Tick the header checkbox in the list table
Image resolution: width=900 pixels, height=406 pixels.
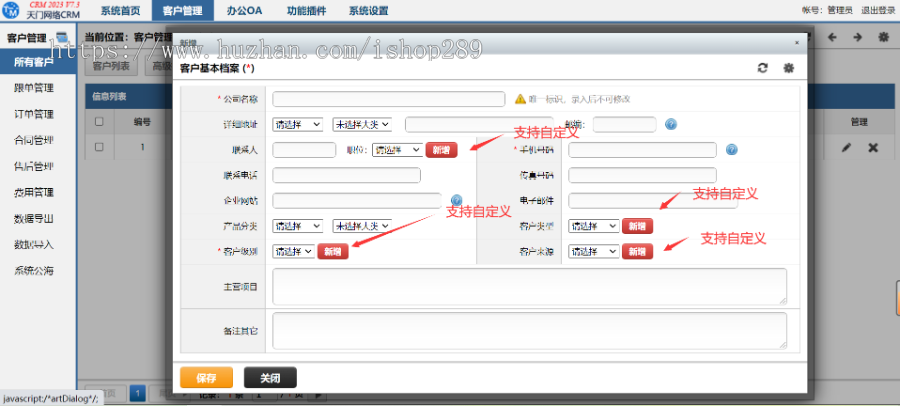(x=99, y=122)
